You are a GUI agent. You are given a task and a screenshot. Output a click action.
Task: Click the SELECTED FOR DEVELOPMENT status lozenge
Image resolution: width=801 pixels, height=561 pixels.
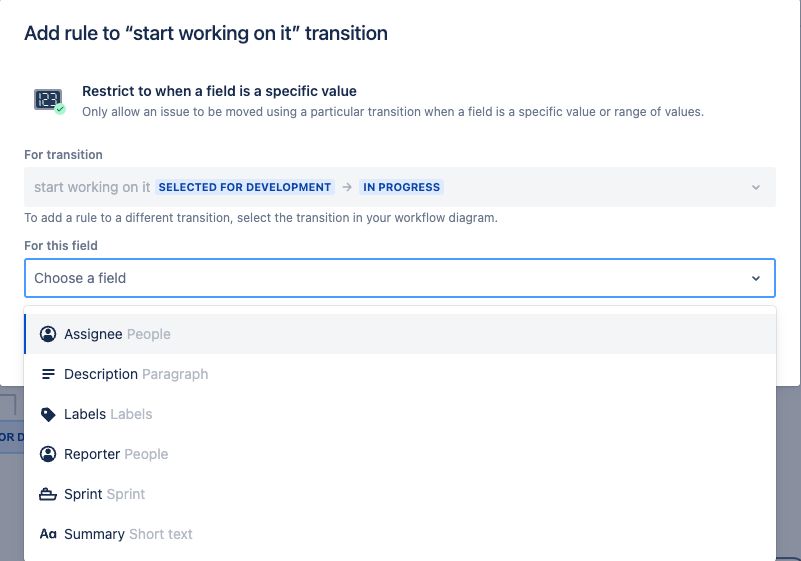pos(245,188)
